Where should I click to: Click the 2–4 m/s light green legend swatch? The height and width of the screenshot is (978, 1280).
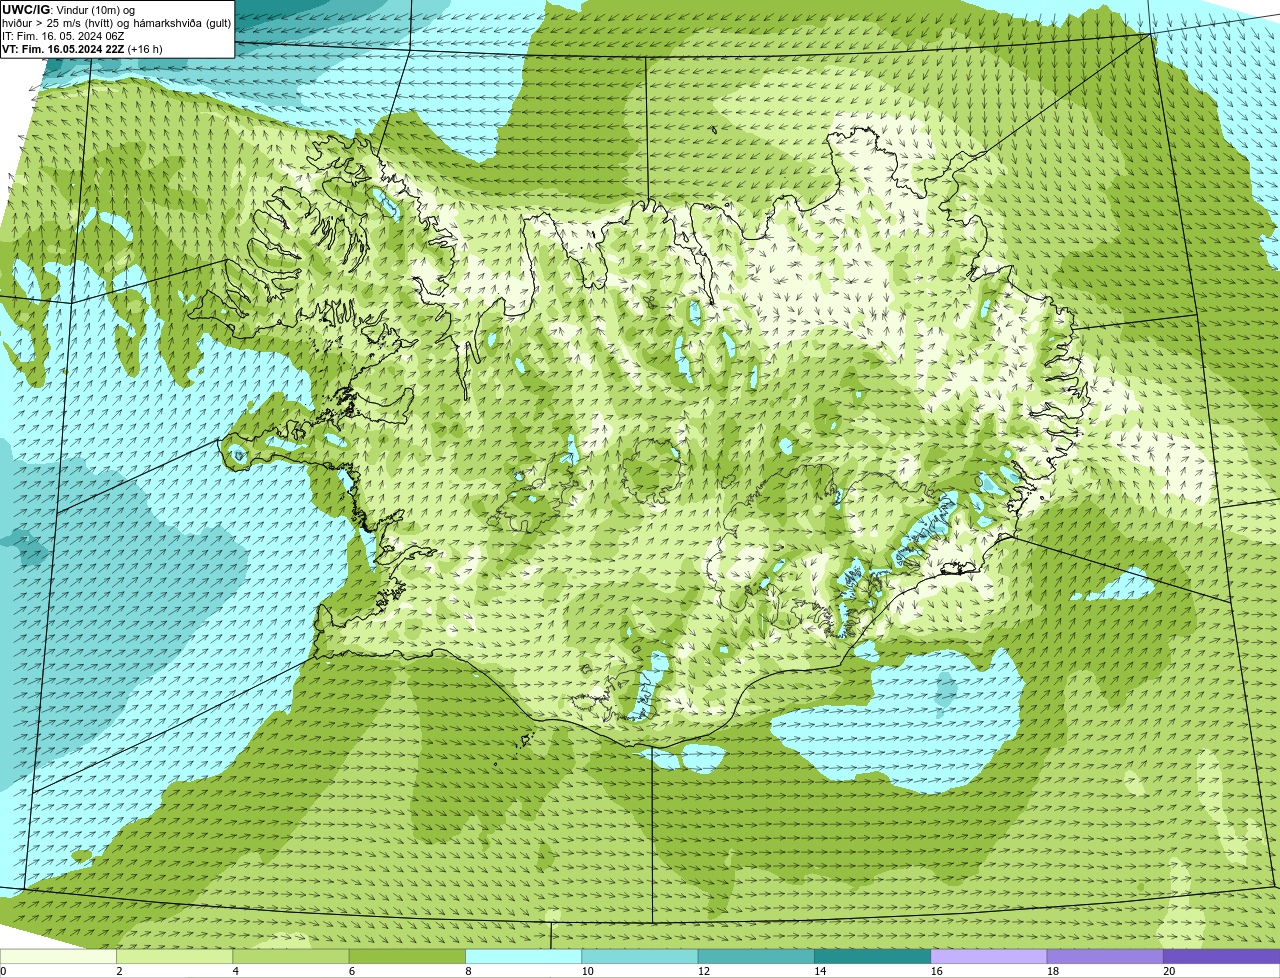pyautogui.click(x=174, y=956)
